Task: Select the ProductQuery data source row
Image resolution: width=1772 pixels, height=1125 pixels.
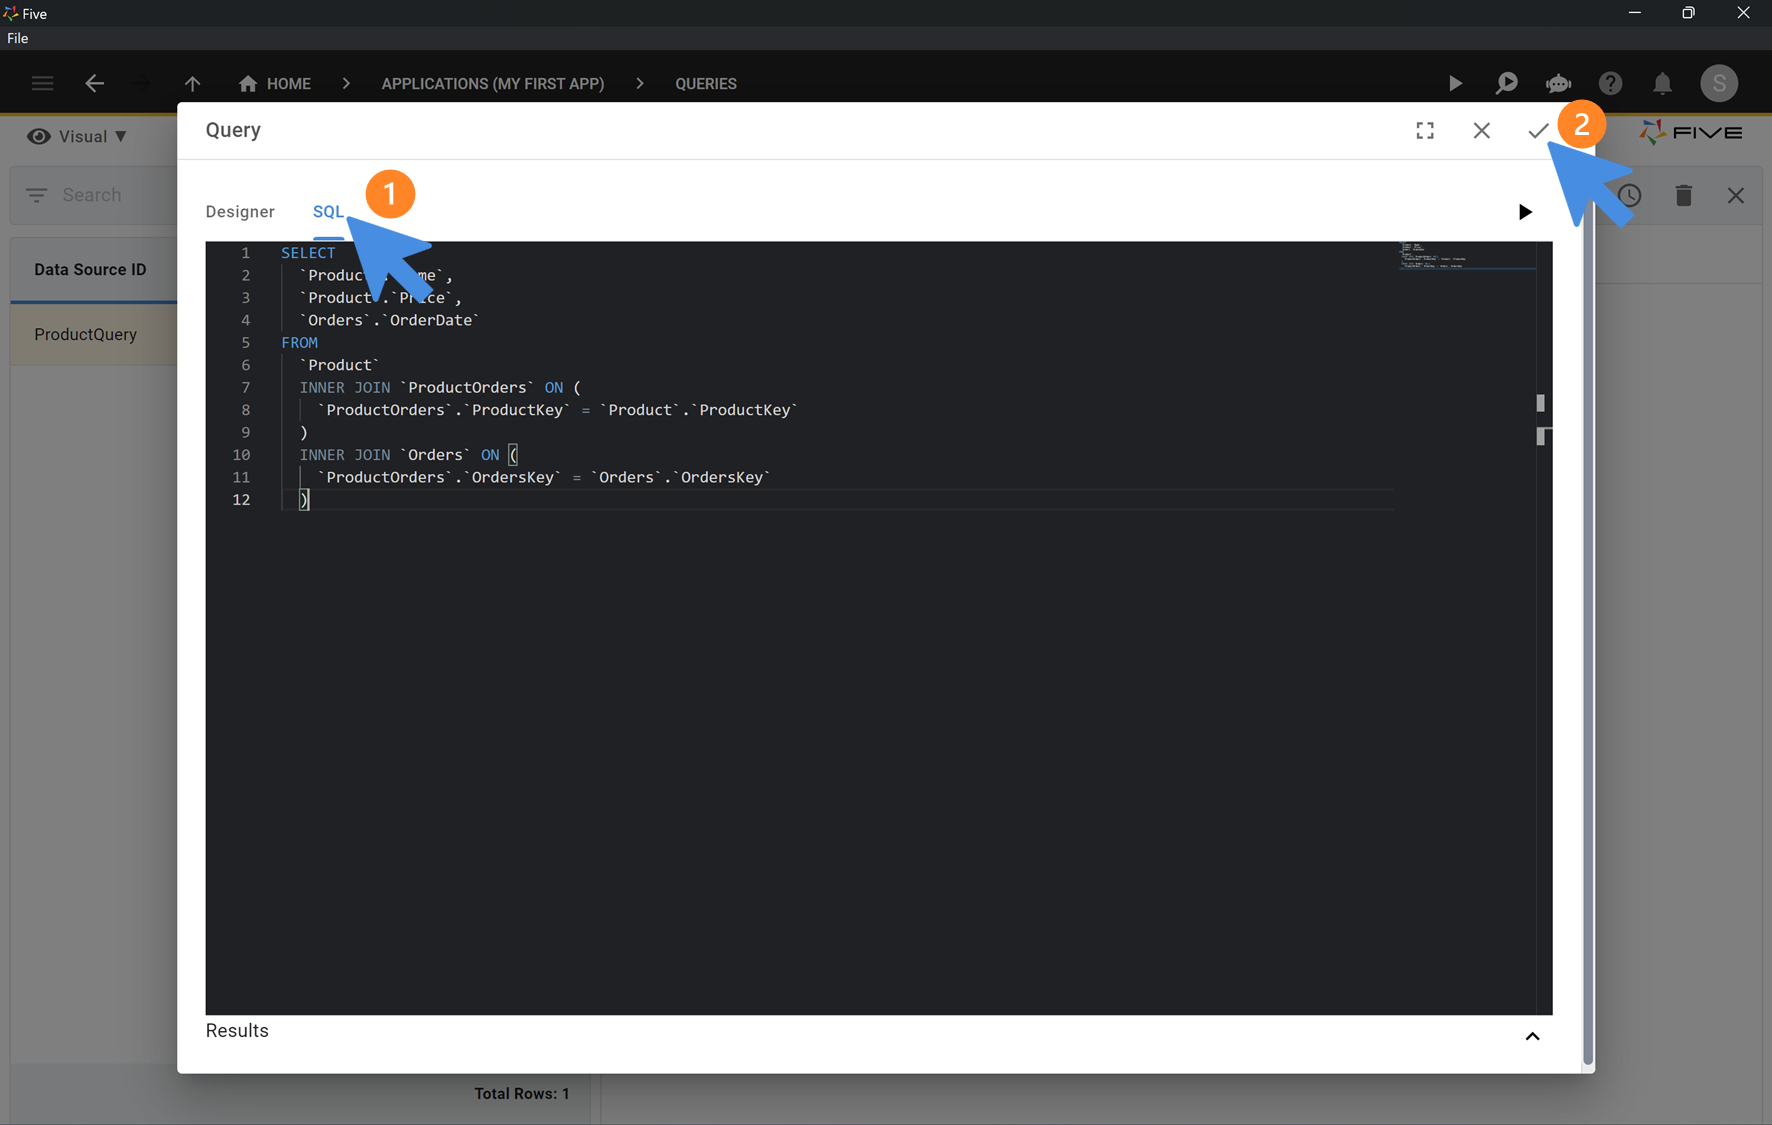Action: [x=85, y=334]
